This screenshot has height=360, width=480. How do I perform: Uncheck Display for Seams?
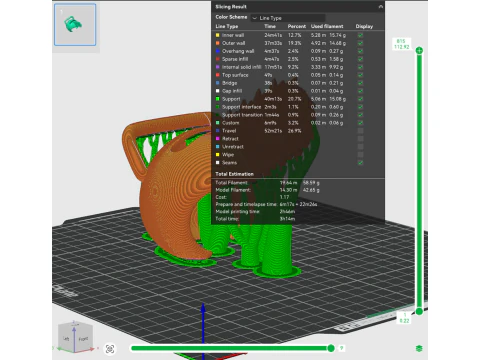click(360, 163)
